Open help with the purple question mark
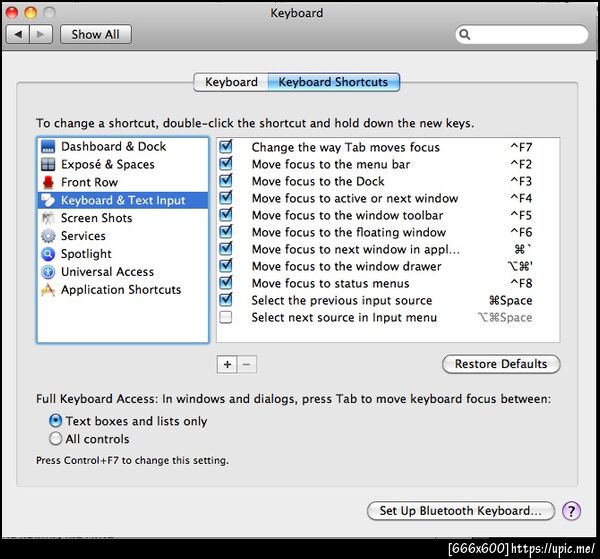 (571, 511)
